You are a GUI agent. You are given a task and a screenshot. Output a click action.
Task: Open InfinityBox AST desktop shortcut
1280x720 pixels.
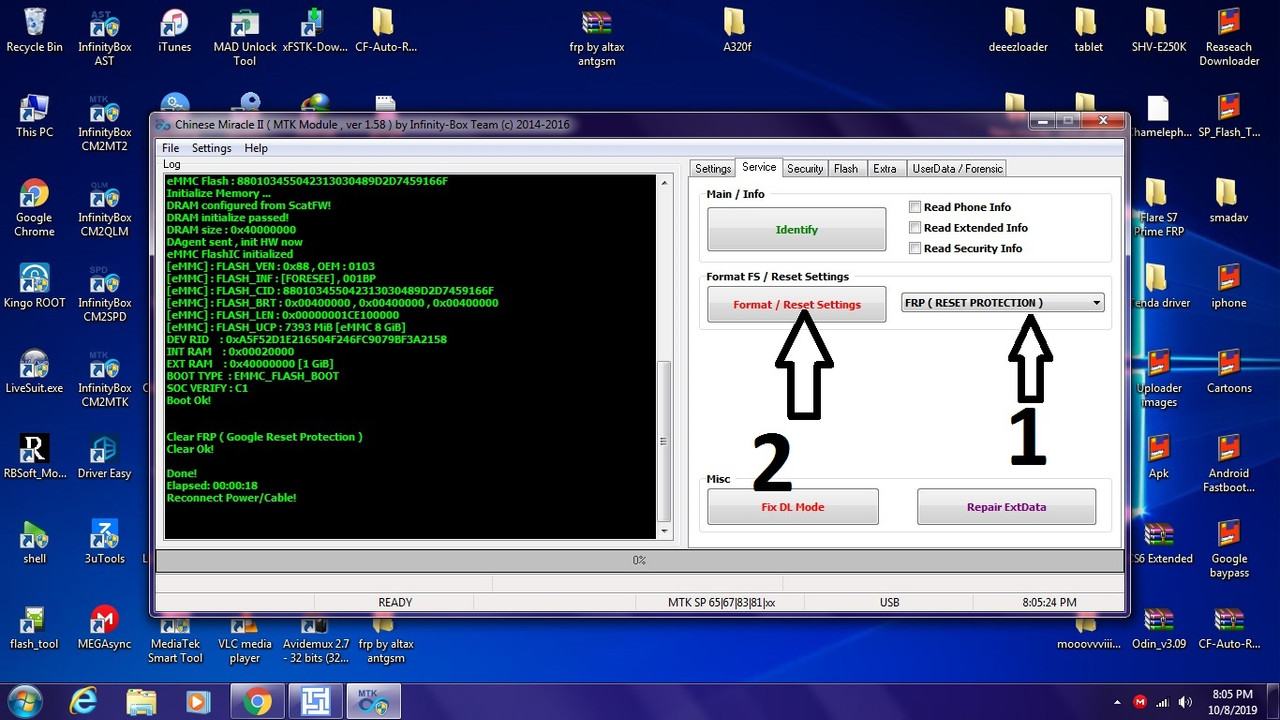pyautogui.click(x=105, y=36)
